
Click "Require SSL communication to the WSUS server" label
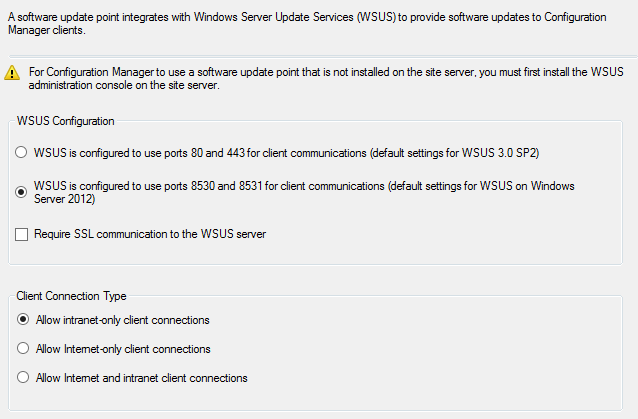pos(150,234)
